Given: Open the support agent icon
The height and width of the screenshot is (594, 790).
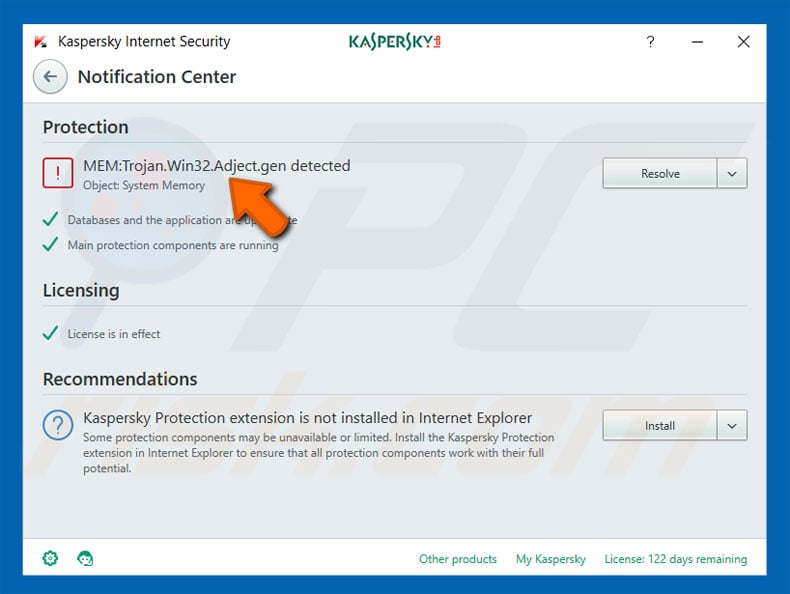Looking at the screenshot, I should pyautogui.click(x=85, y=558).
